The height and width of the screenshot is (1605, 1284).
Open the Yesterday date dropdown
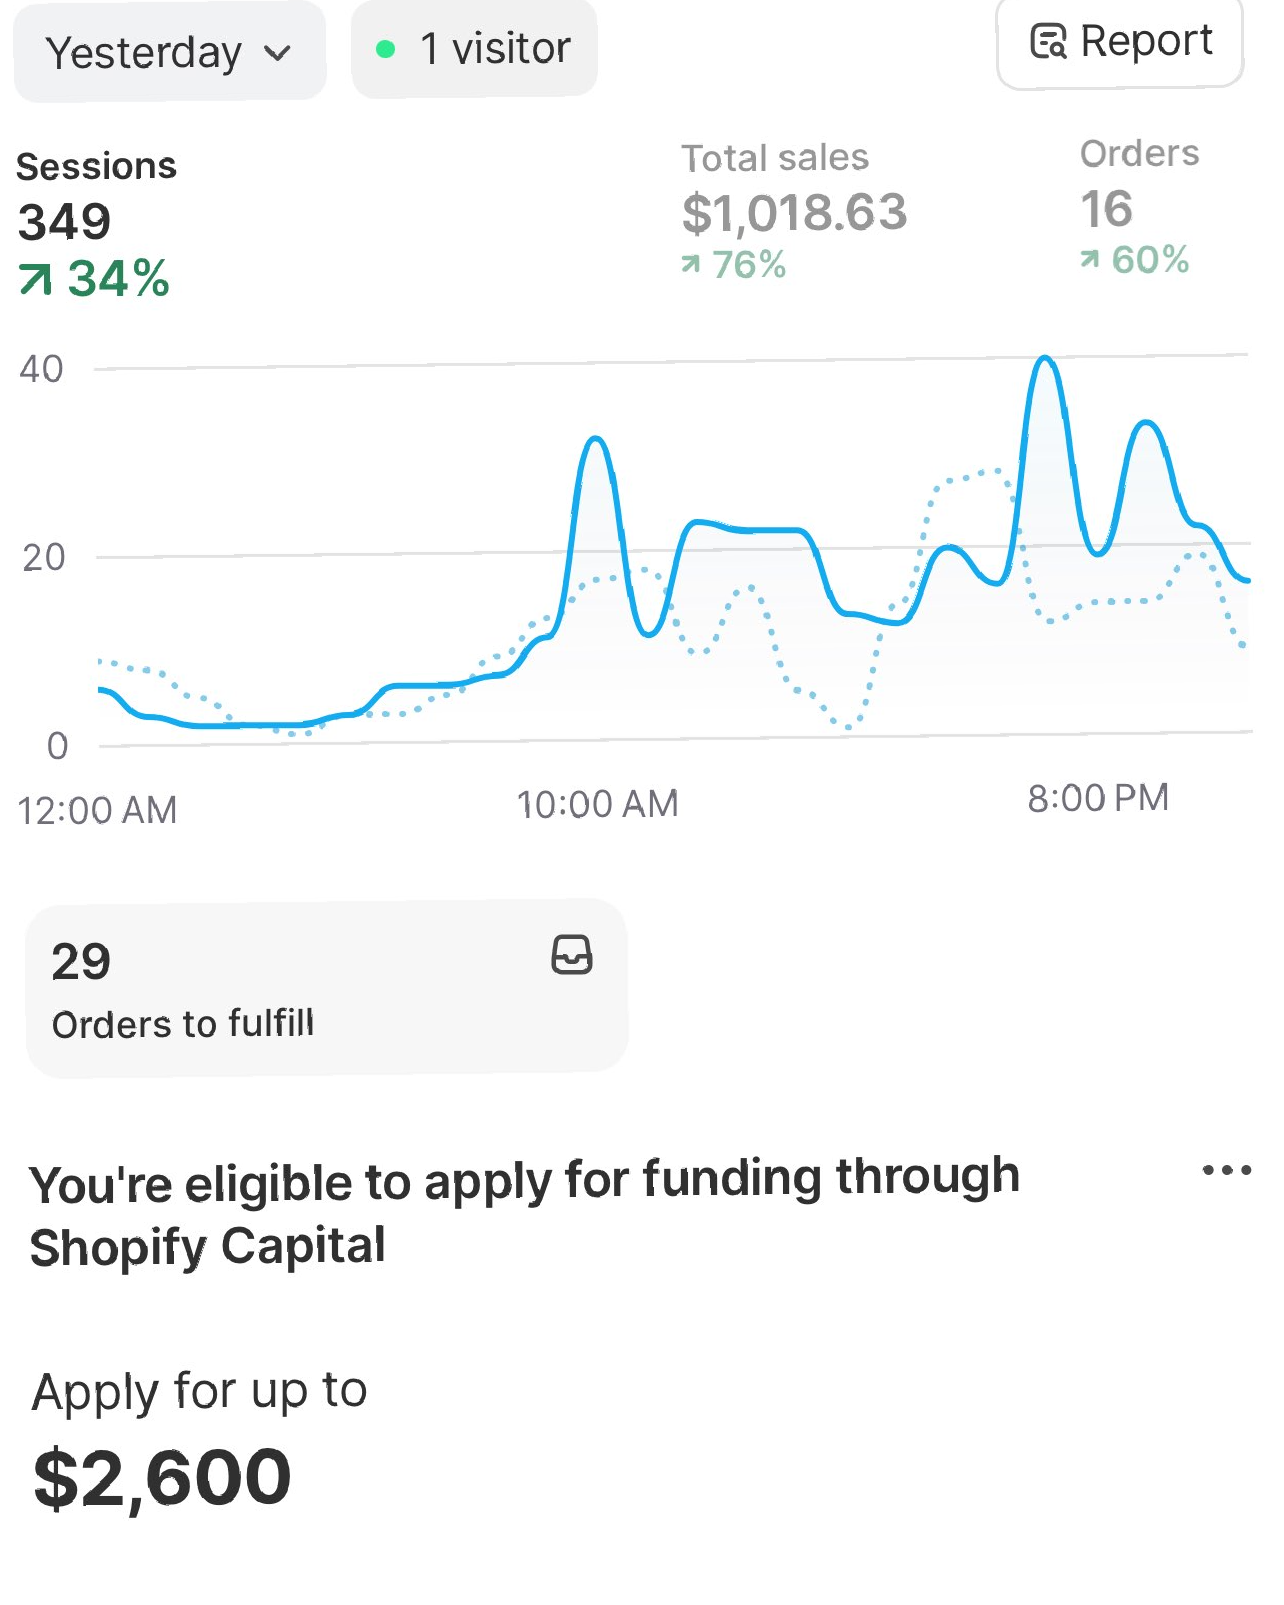(x=168, y=52)
